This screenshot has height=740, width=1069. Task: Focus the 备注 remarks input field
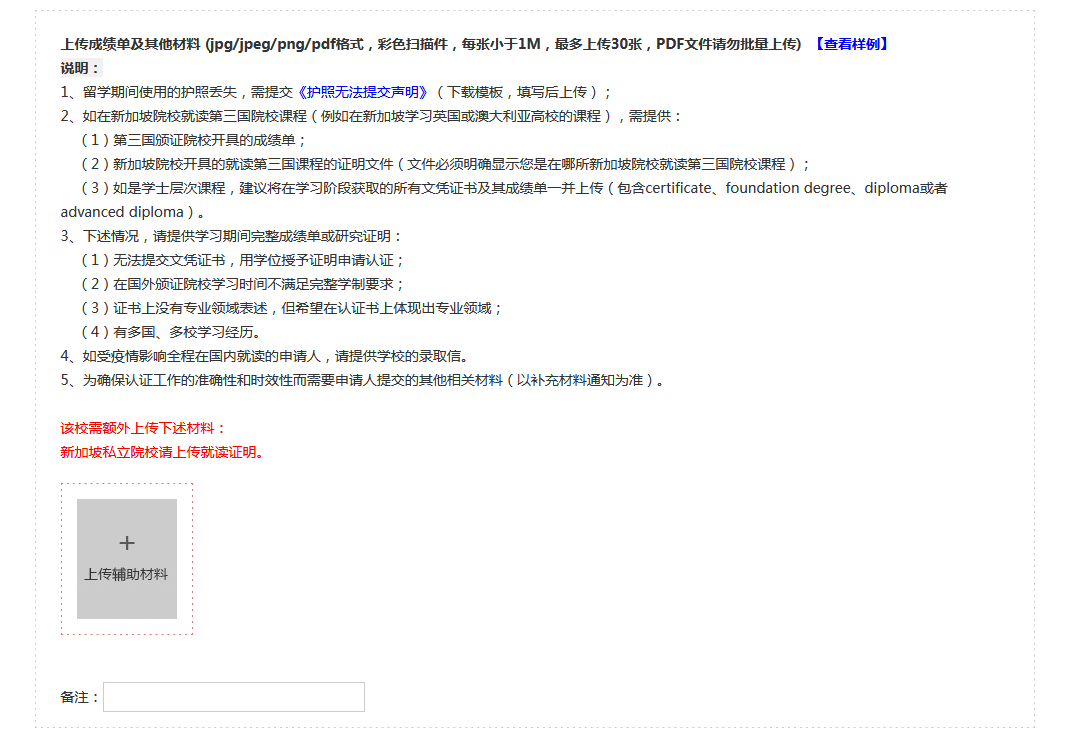click(234, 697)
